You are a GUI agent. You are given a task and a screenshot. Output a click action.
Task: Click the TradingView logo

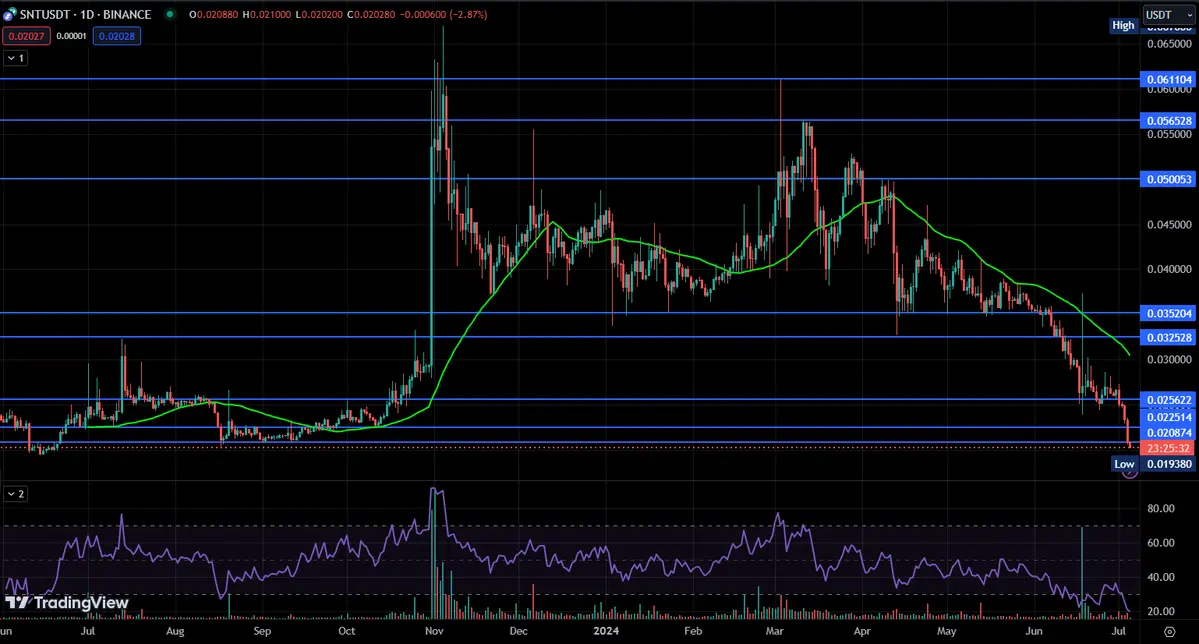67,603
